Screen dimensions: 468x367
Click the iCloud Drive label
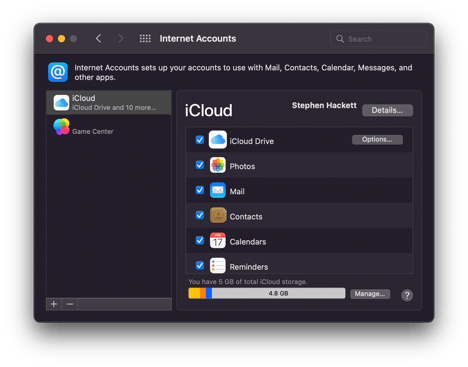point(251,141)
